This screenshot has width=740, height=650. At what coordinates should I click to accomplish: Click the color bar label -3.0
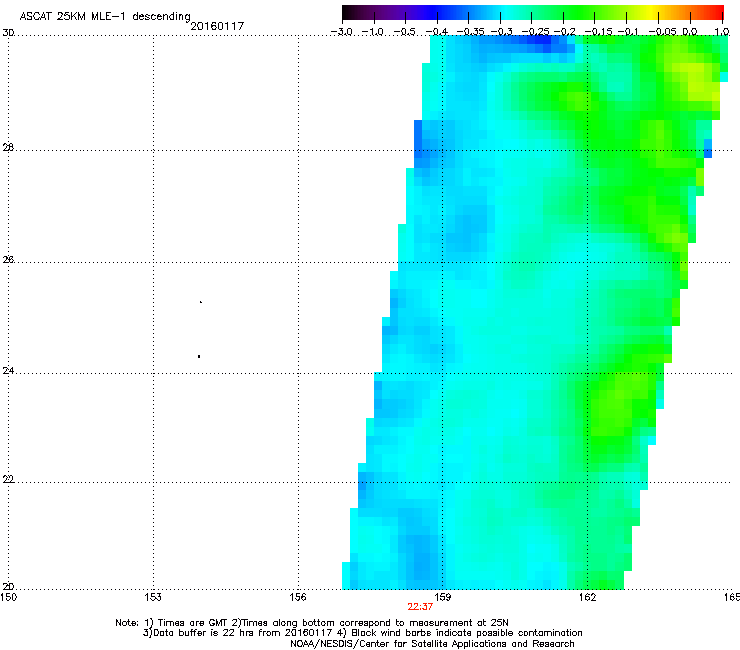click(x=342, y=32)
